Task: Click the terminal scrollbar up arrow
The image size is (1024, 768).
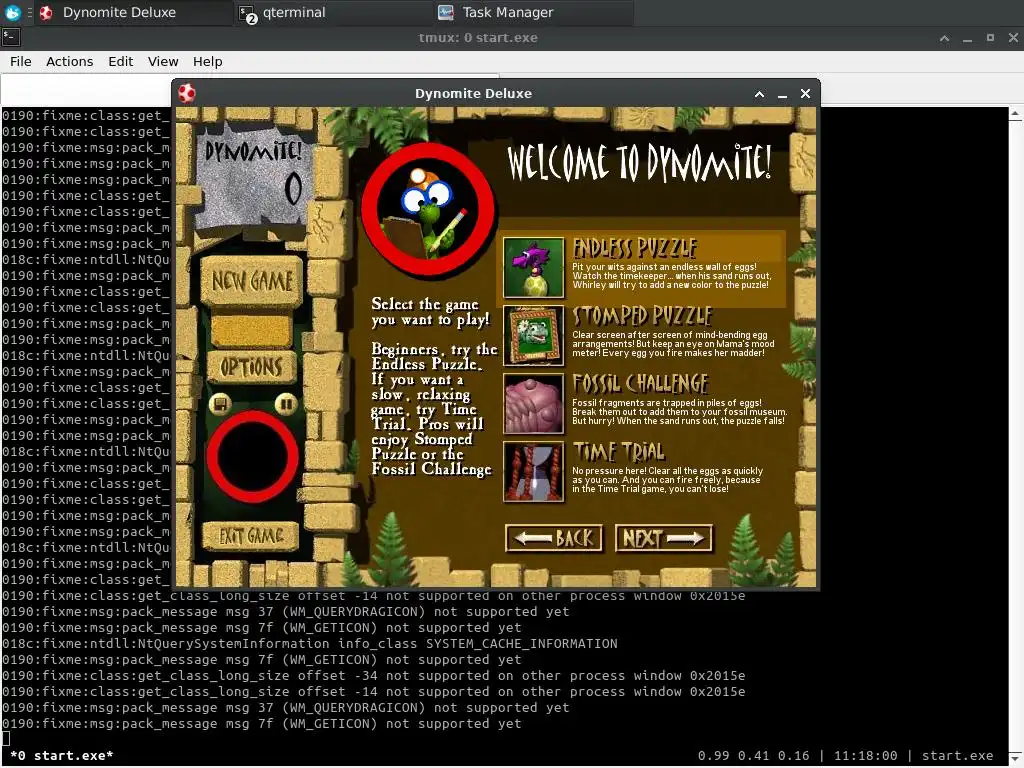Action: (x=1016, y=114)
